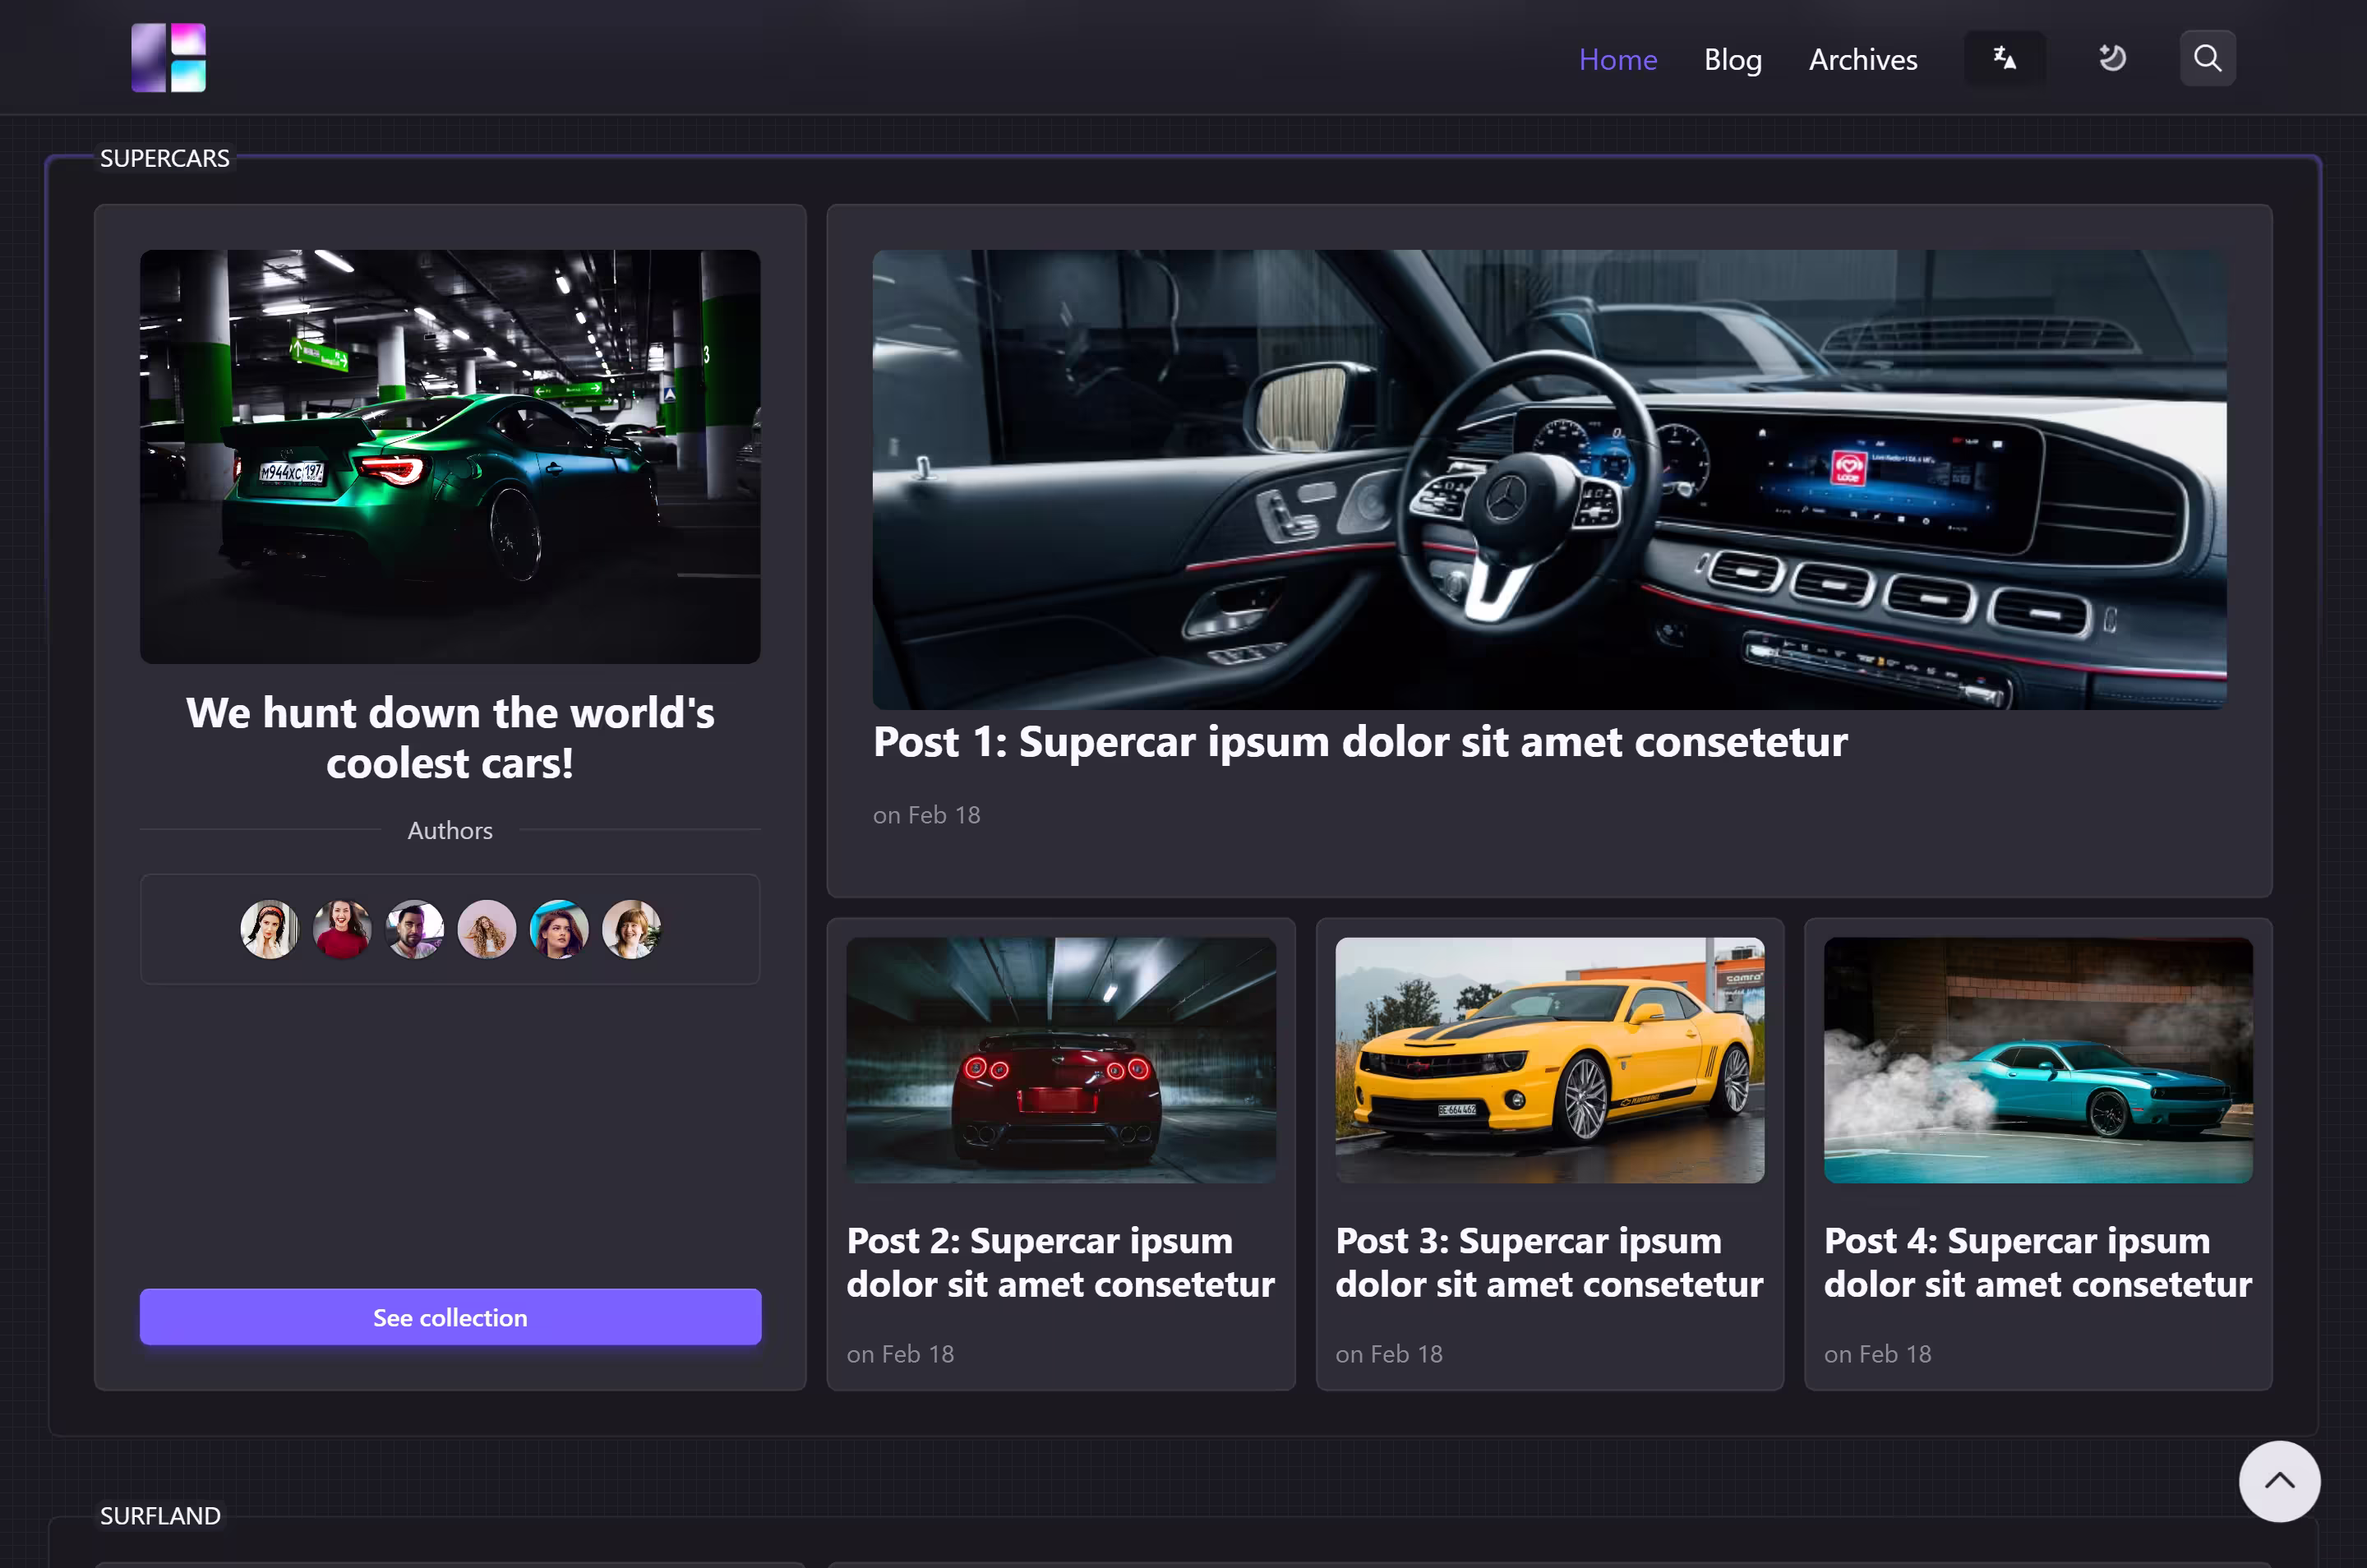This screenshot has width=2367, height=1568.
Task: Click the bearded man author avatar
Action: coord(414,929)
